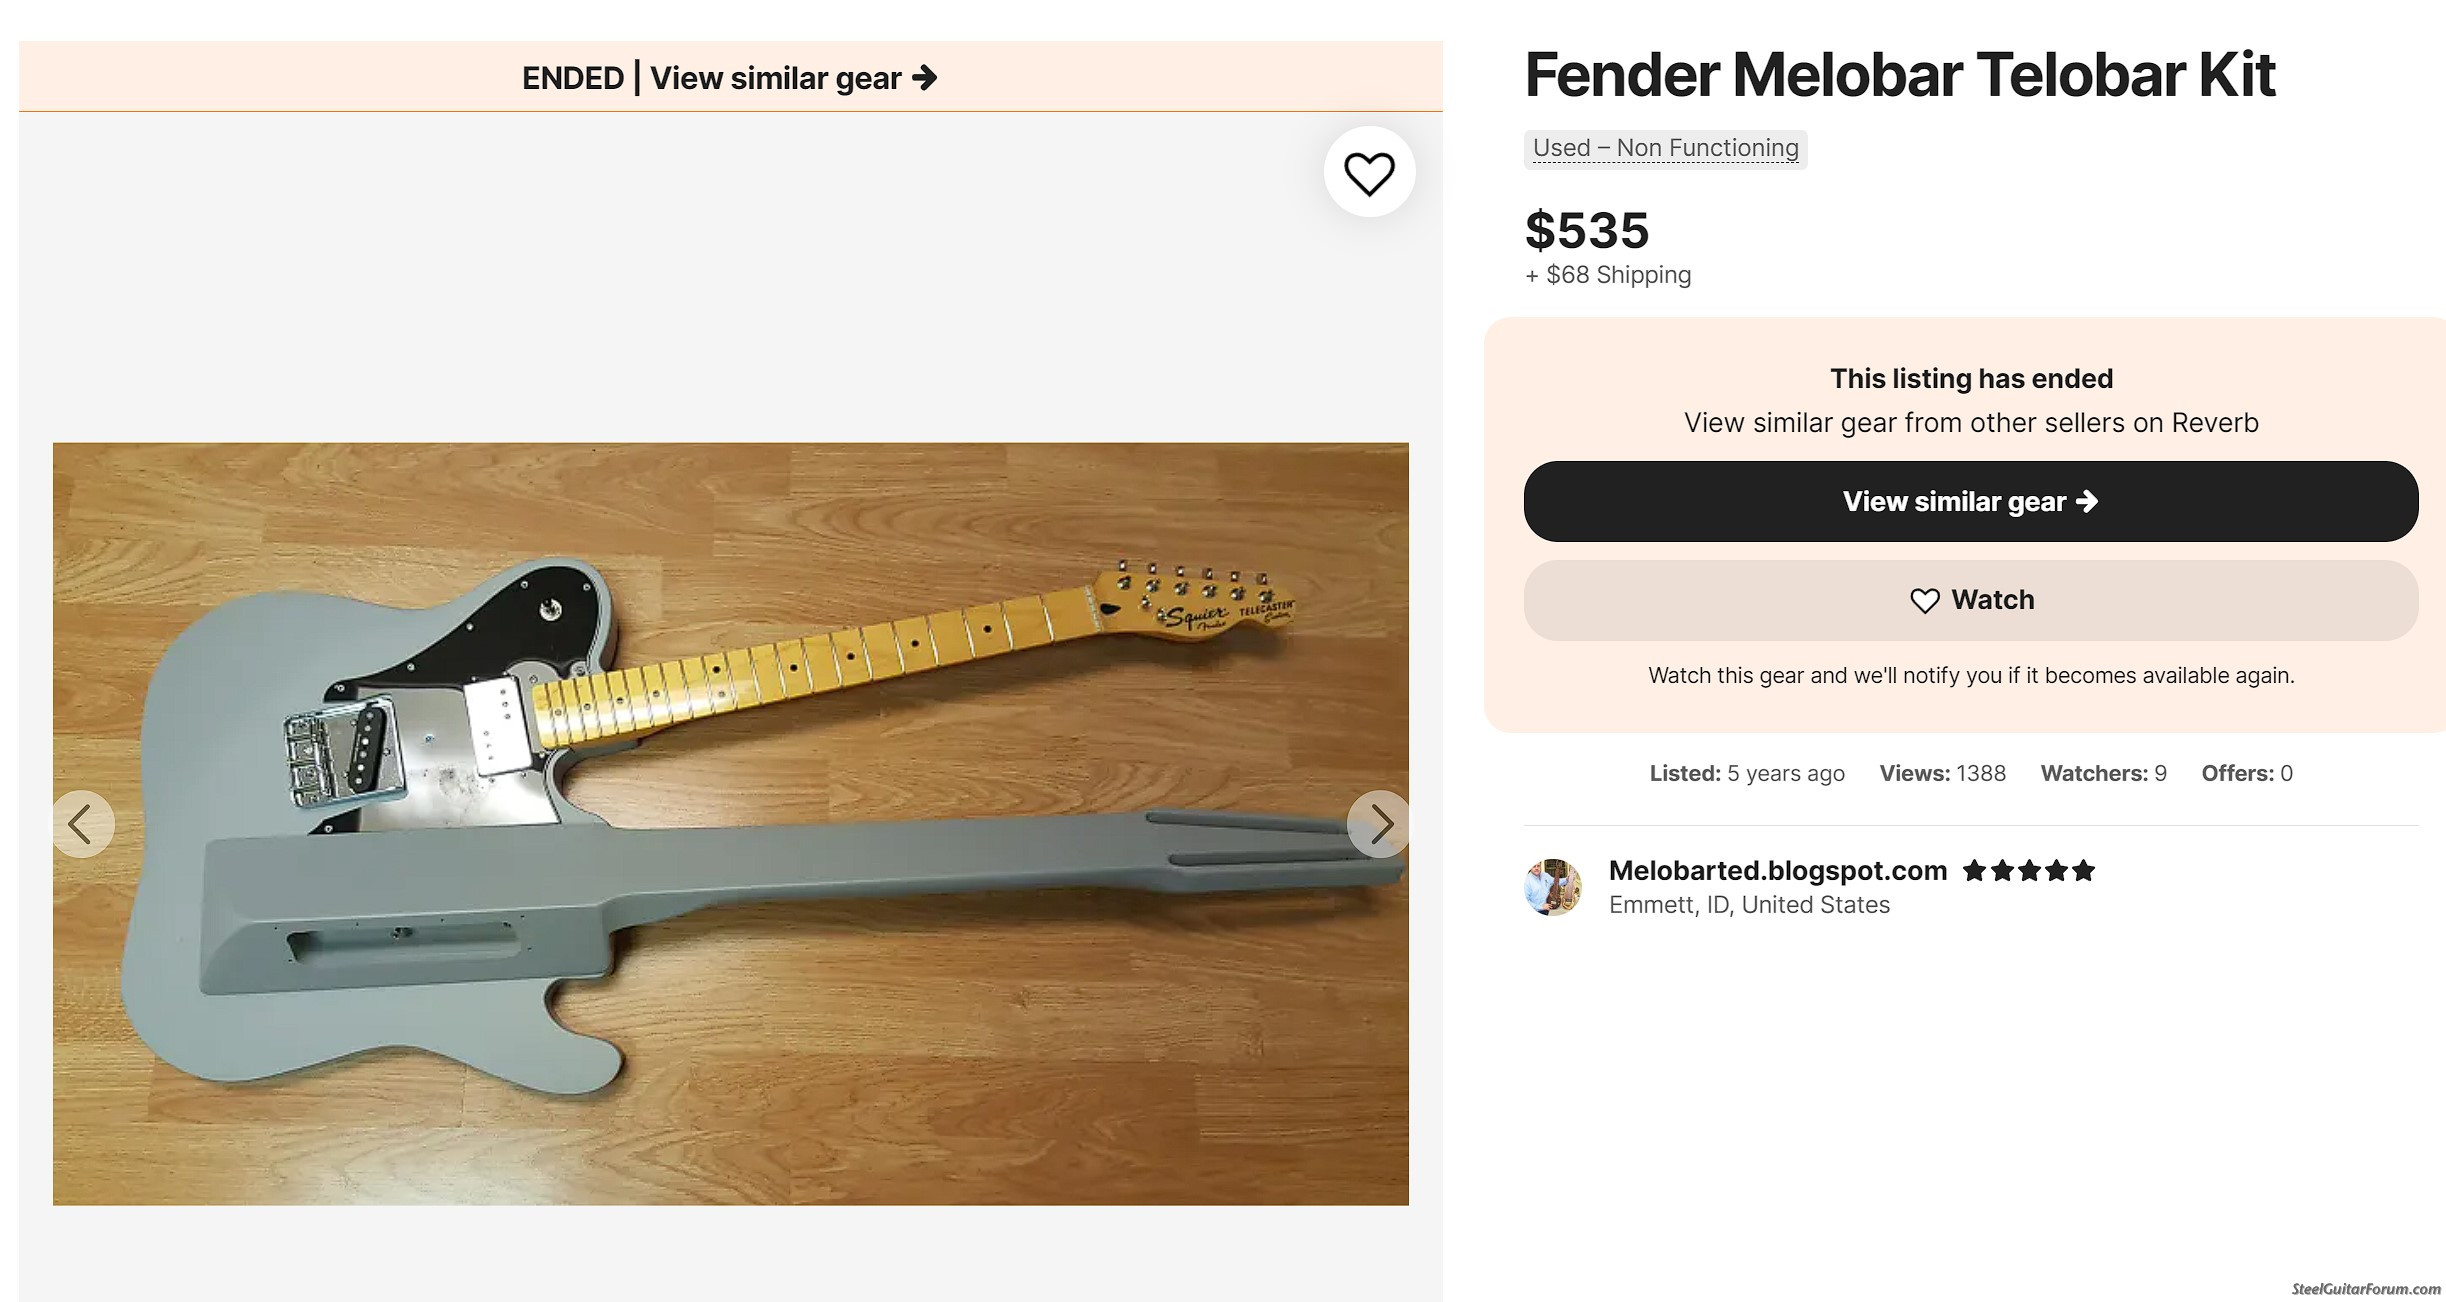Image resolution: width=2446 pixels, height=1302 pixels.
Task: Click the main guitar kit photo
Action: point(730,823)
